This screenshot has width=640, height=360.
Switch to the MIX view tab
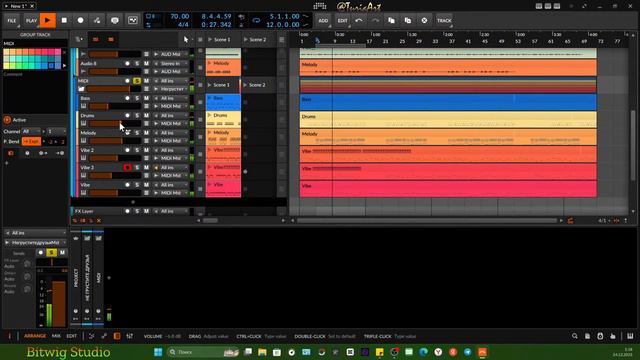pos(56,336)
